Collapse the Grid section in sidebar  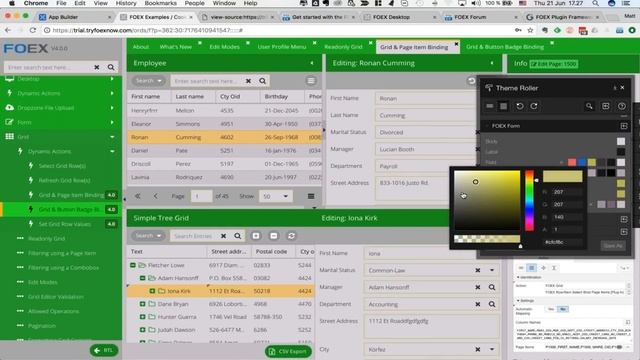(x=112, y=137)
